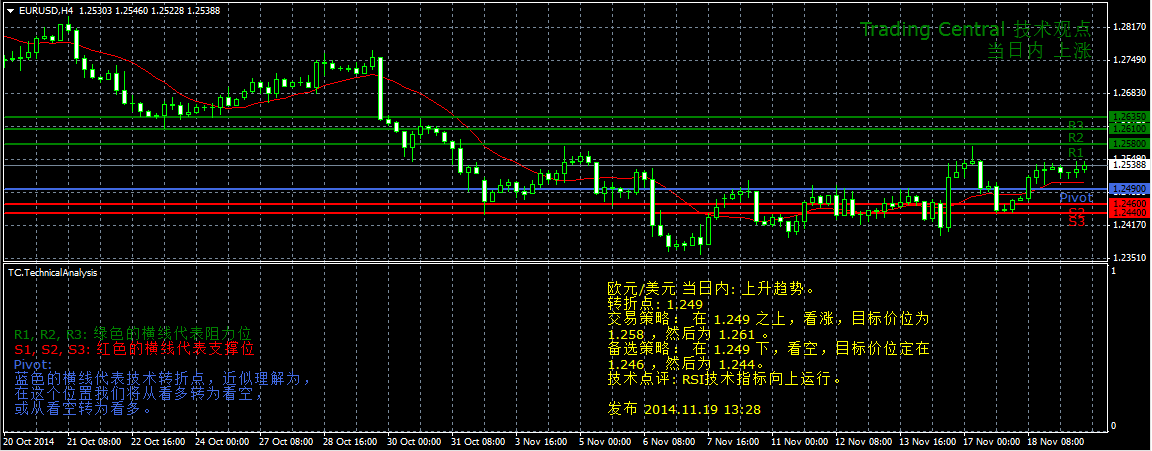Screen dimensions: 1152x451
Task: Click the 20 Oct 2014 date label
Action: [x=29, y=442]
